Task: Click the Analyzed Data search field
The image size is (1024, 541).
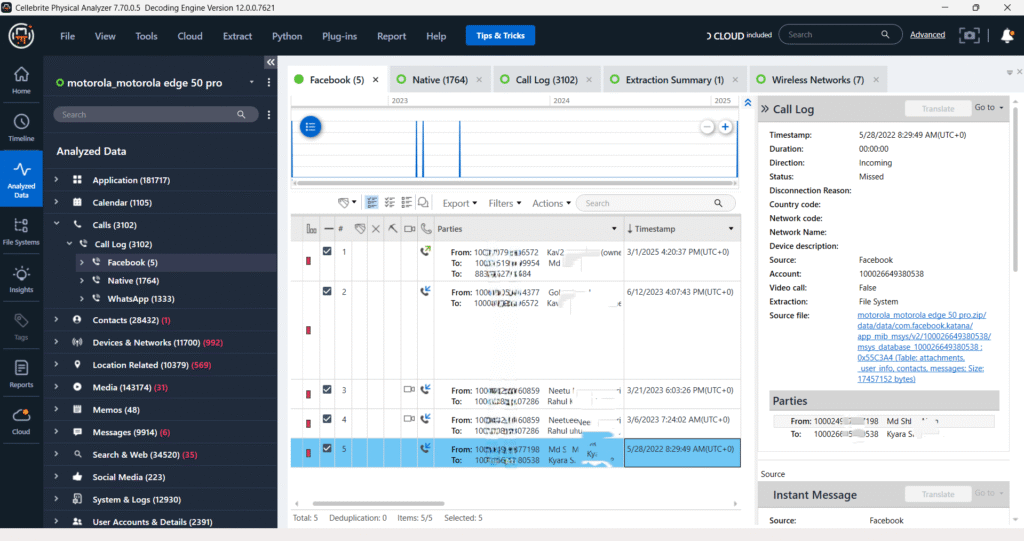Action: point(155,114)
